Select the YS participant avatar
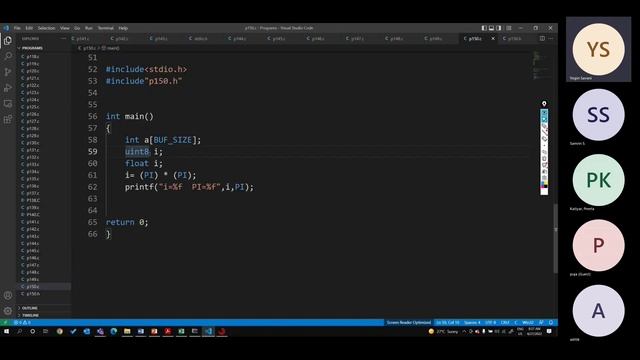The height and width of the screenshot is (360, 640). pos(598,49)
